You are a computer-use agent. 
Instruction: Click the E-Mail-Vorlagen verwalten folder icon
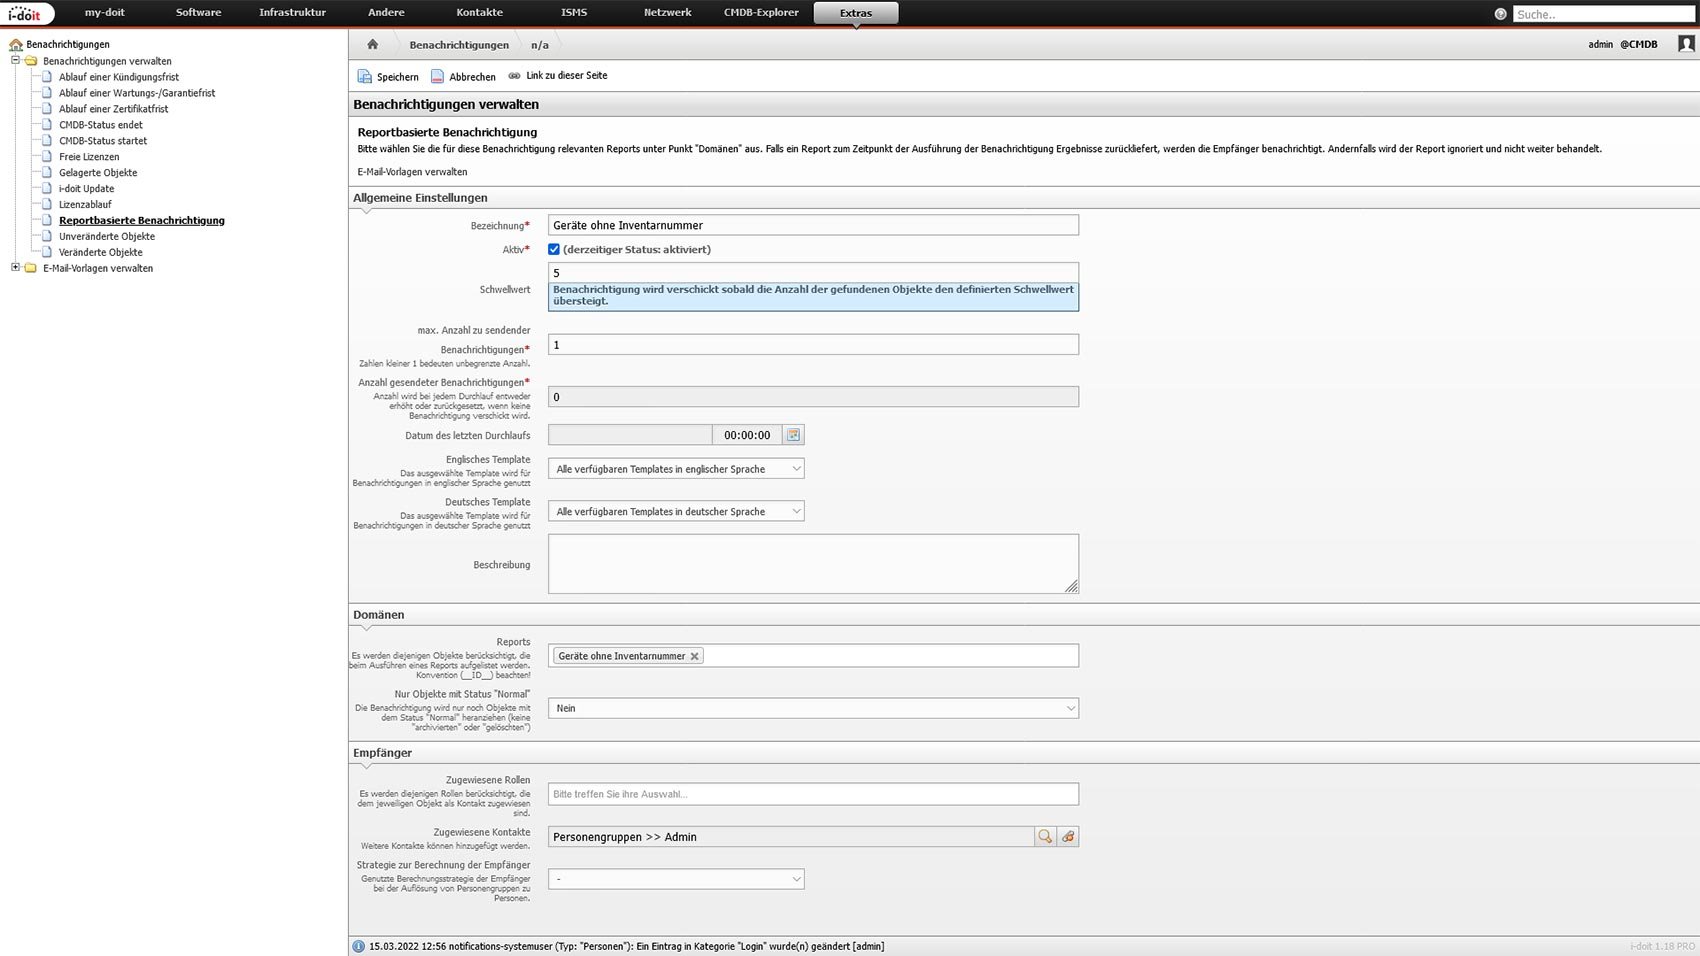point(30,268)
